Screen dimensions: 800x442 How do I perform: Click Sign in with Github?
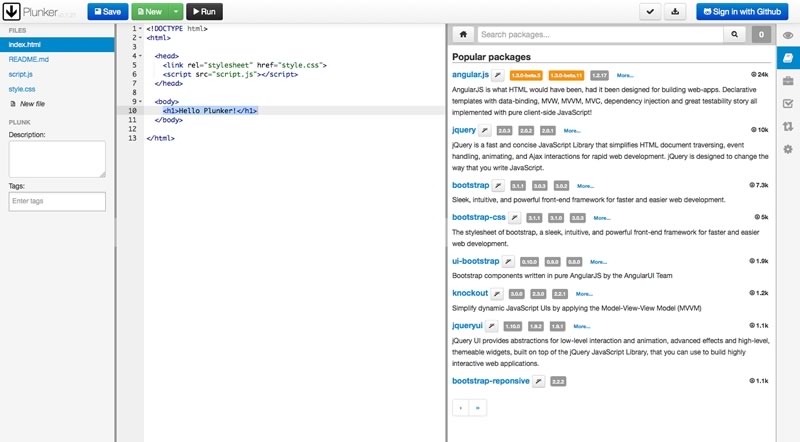coord(740,12)
